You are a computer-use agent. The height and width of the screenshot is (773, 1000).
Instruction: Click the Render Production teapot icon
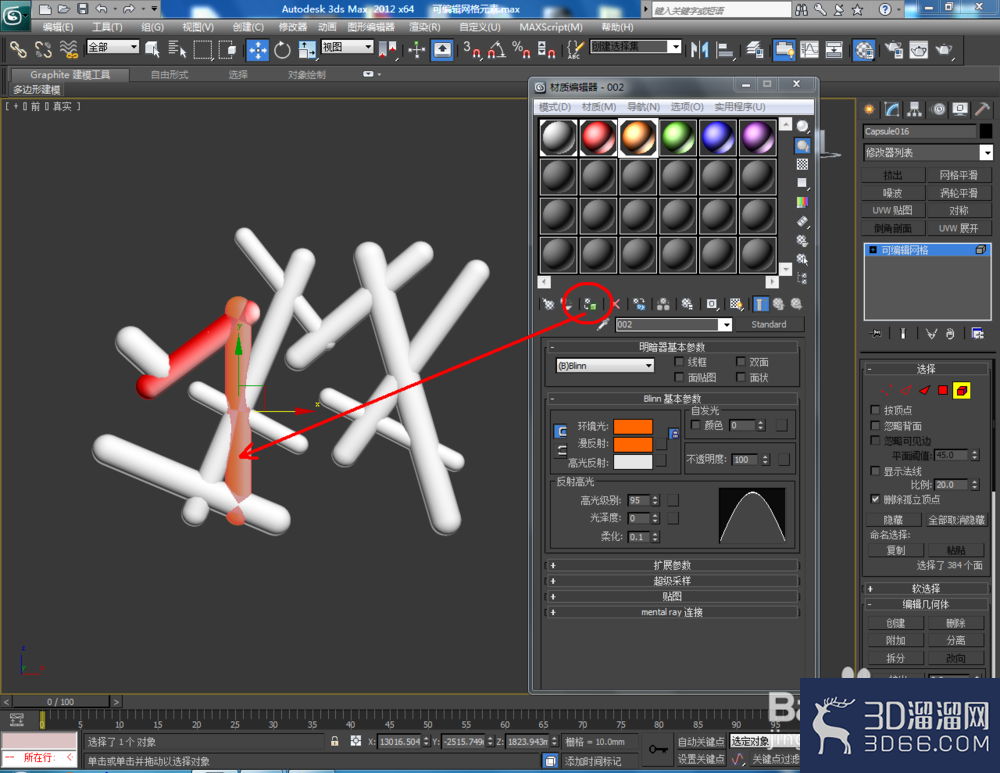click(x=944, y=50)
